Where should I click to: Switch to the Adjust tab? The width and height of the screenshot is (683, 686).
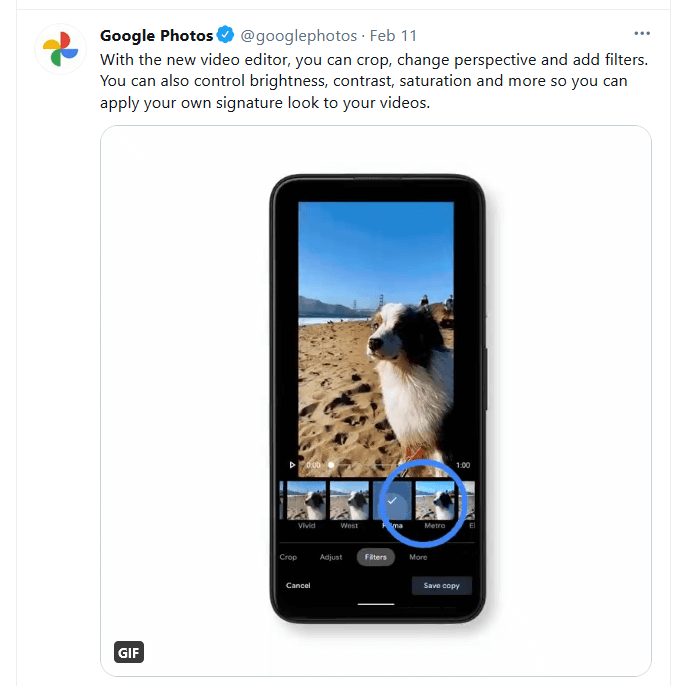tap(331, 557)
